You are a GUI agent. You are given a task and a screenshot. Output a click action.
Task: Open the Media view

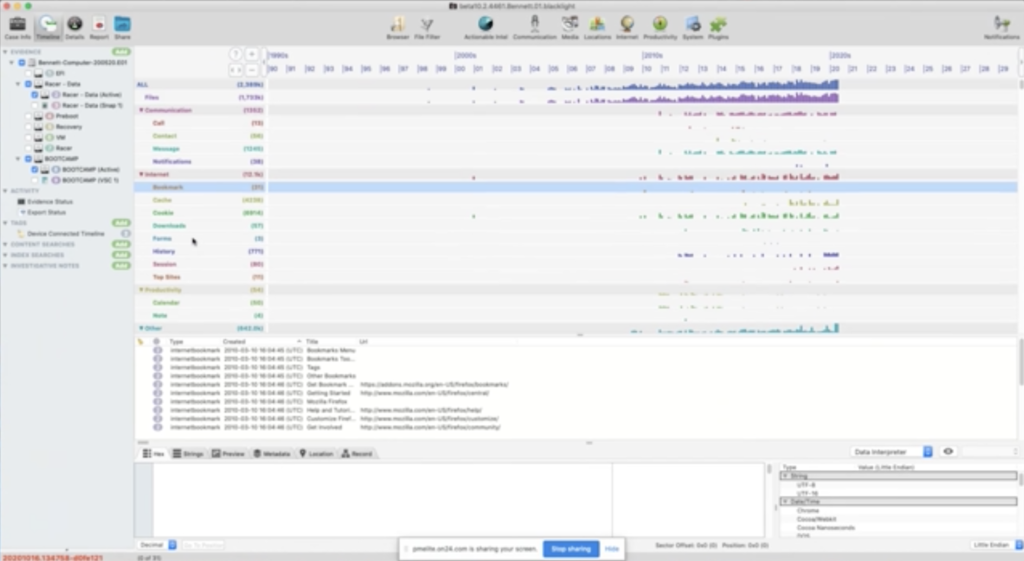pos(570,26)
